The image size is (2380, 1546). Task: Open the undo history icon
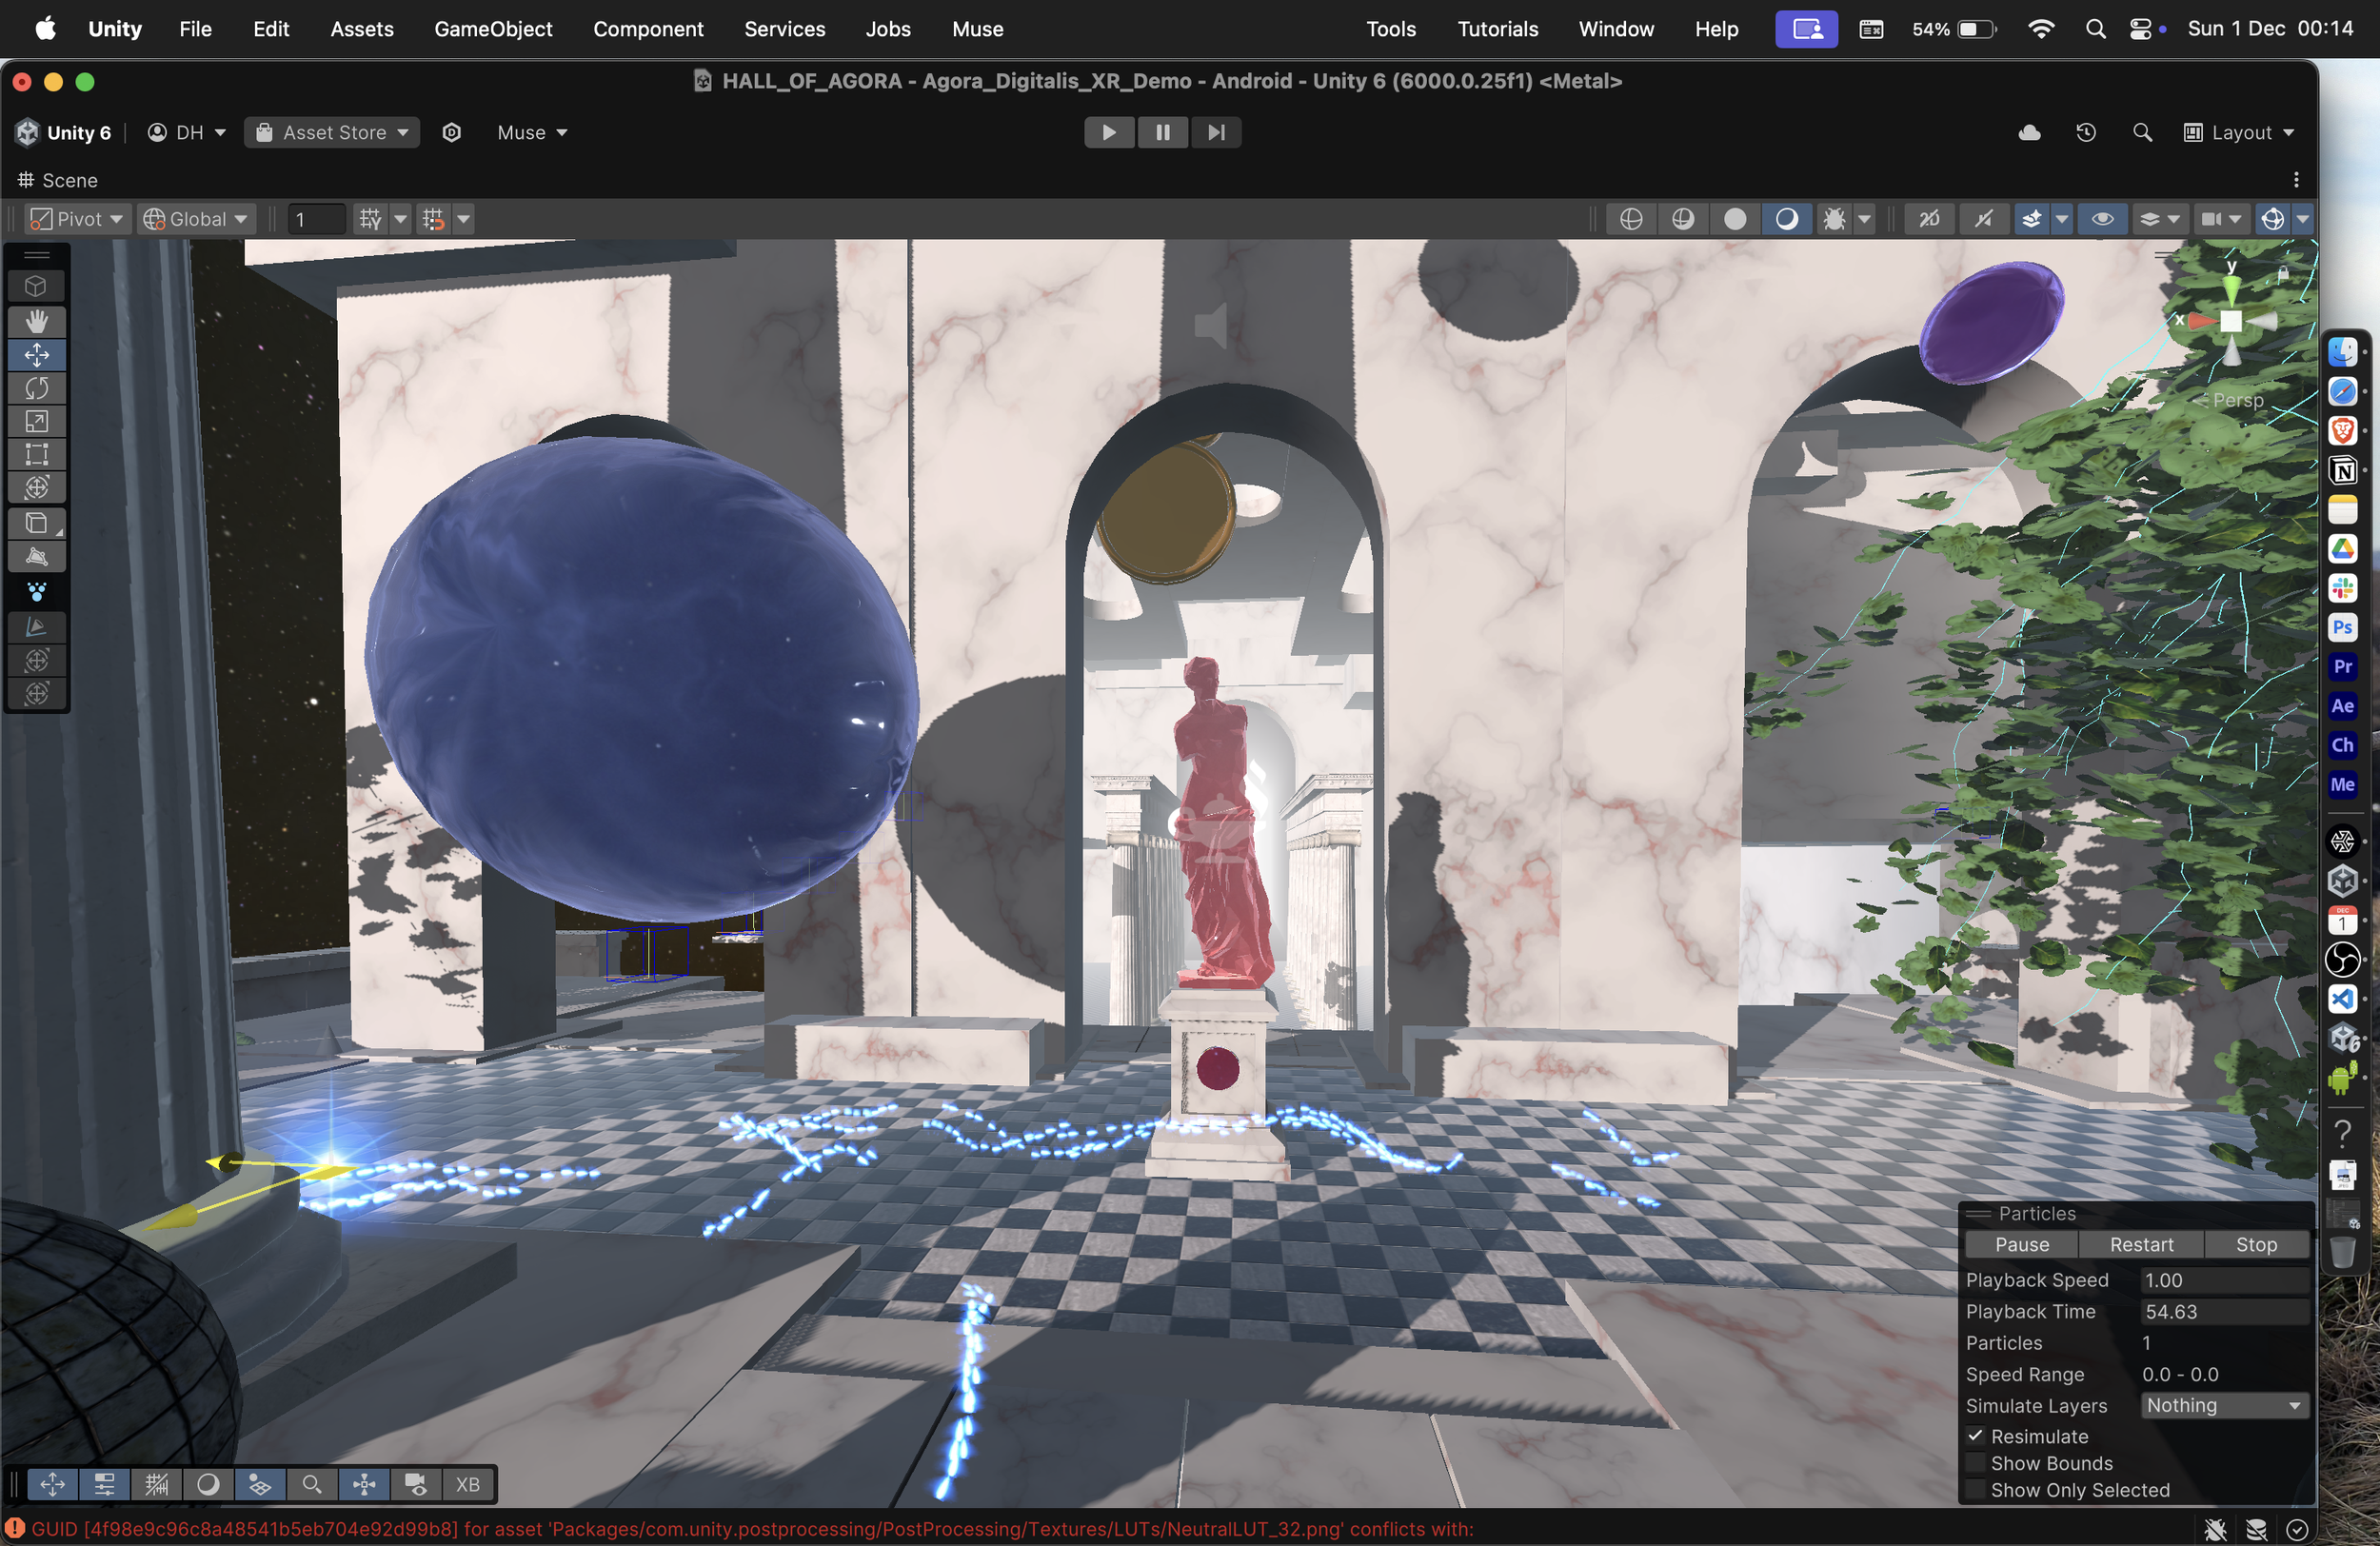(x=2086, y=132)
